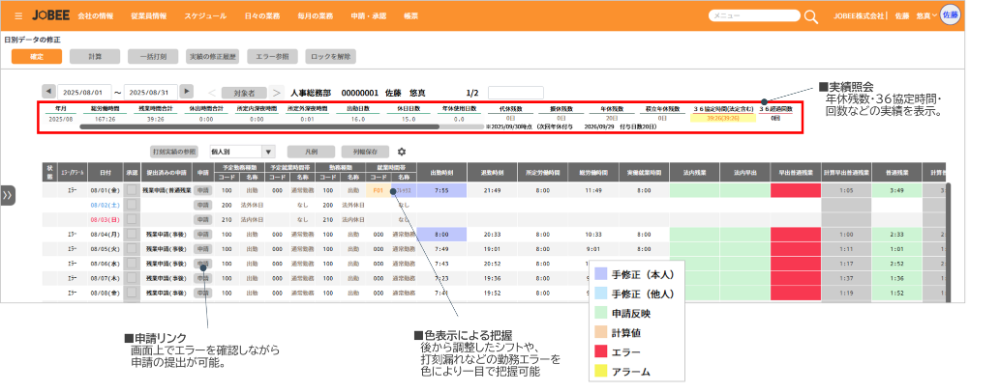Click the summary horizontal scrollbar
Image resolution: width=1000 pixels, height=392 pixels.
pyautogui.click(x=260, y=127)
